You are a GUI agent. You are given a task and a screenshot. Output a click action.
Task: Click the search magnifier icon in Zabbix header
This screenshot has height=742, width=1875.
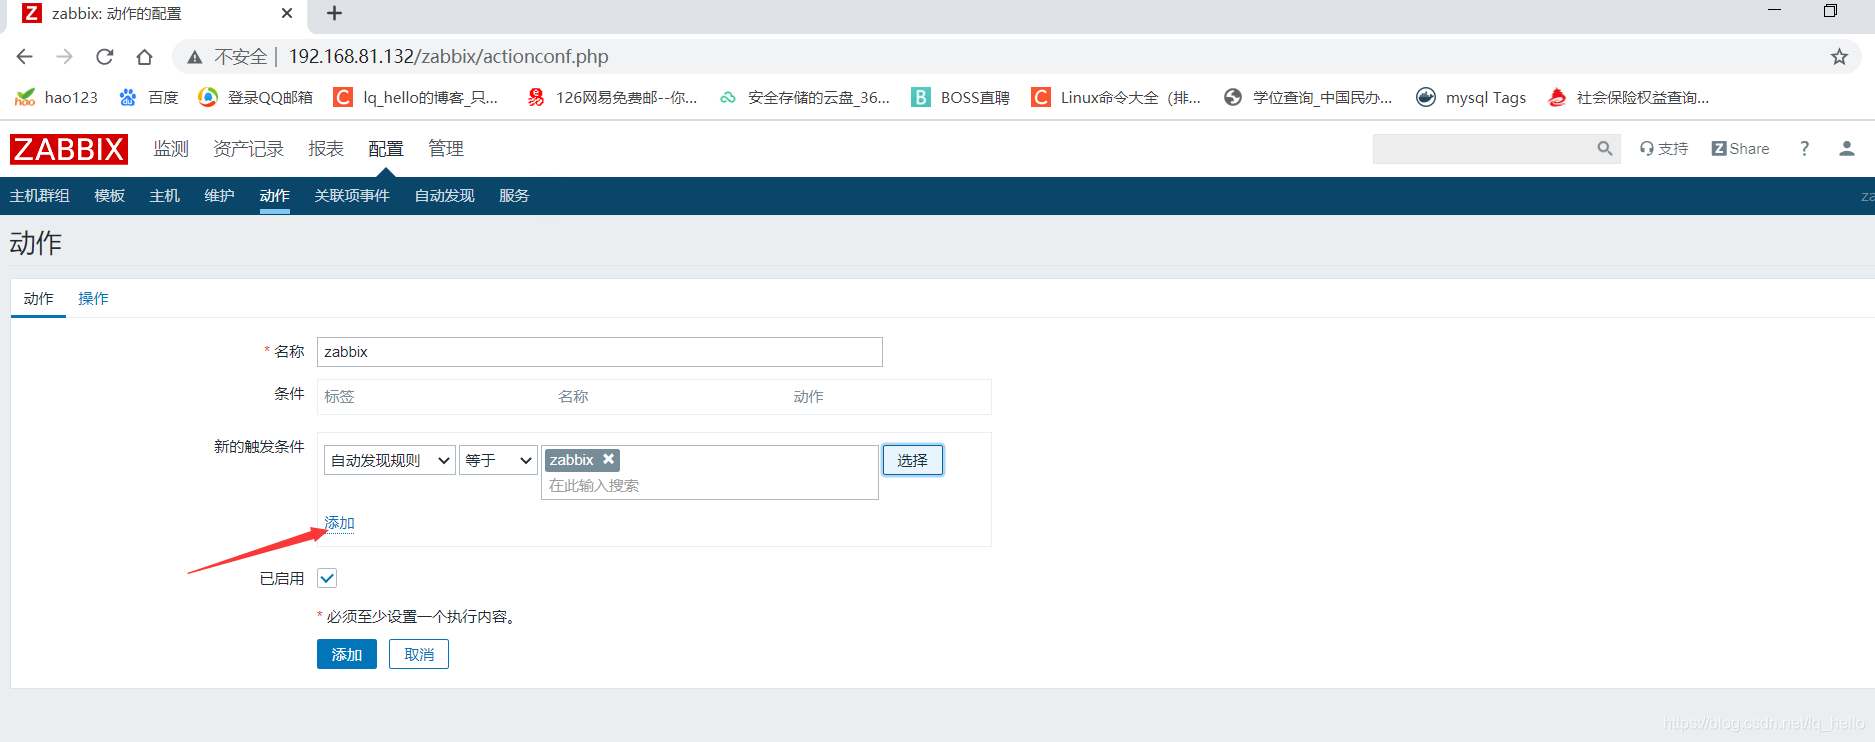pyautogui.click(x=1604, y=148)
